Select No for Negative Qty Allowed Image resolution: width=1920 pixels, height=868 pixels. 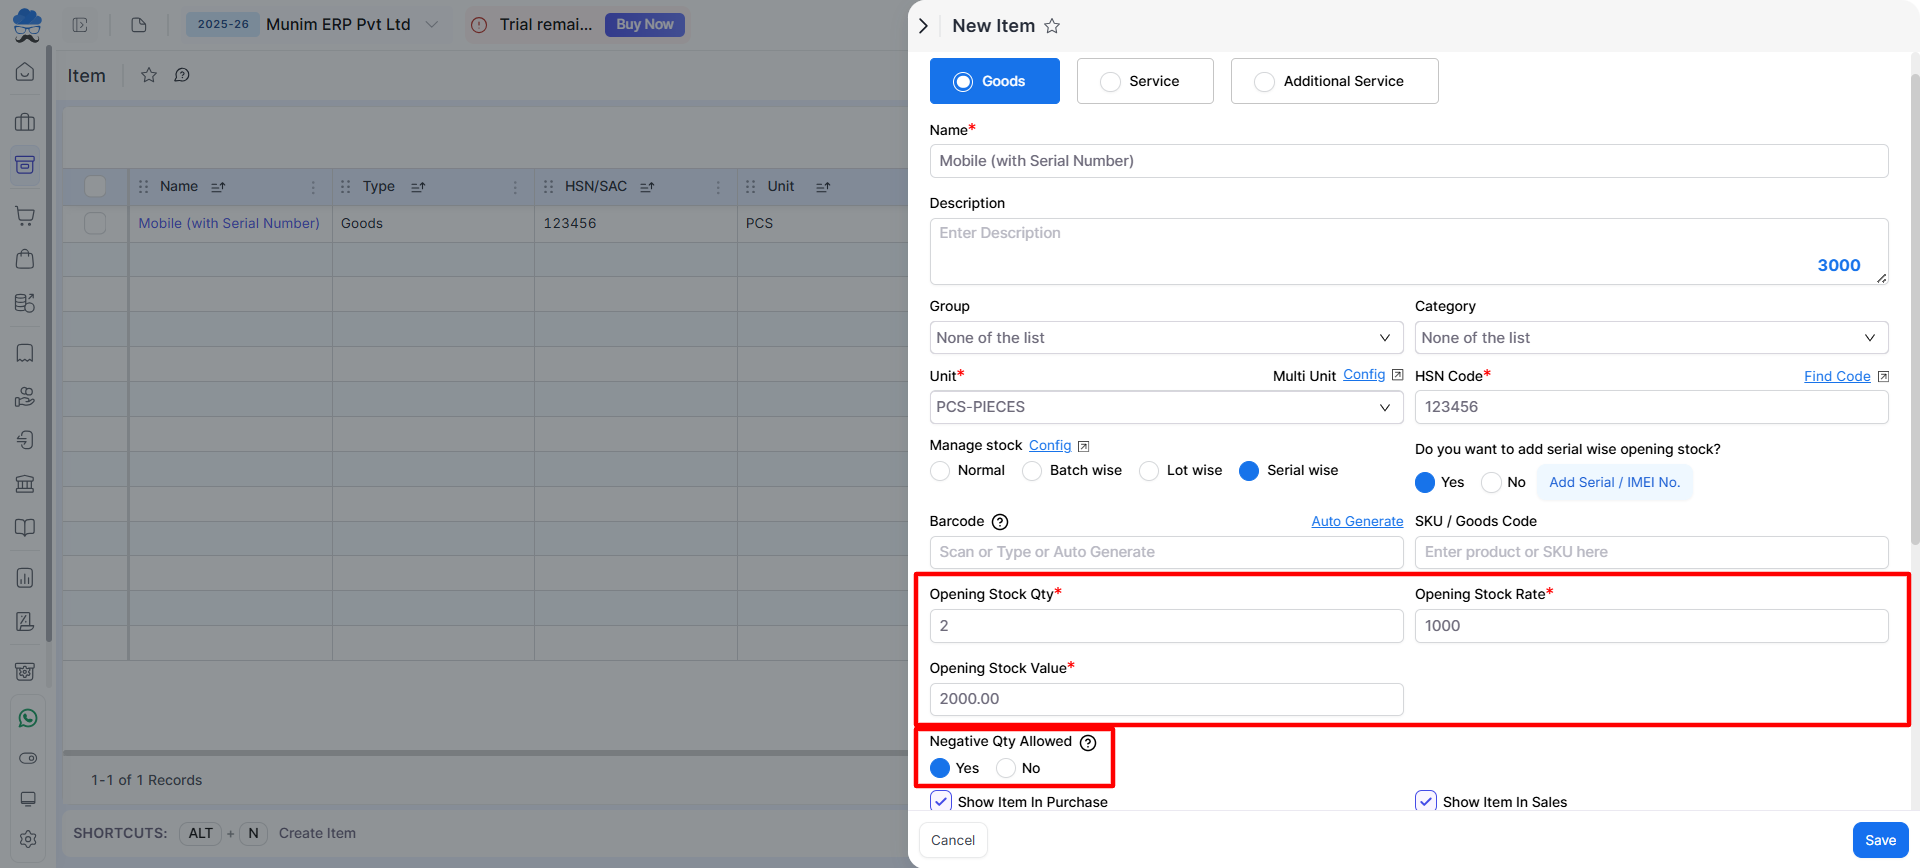pos(1006,768)
